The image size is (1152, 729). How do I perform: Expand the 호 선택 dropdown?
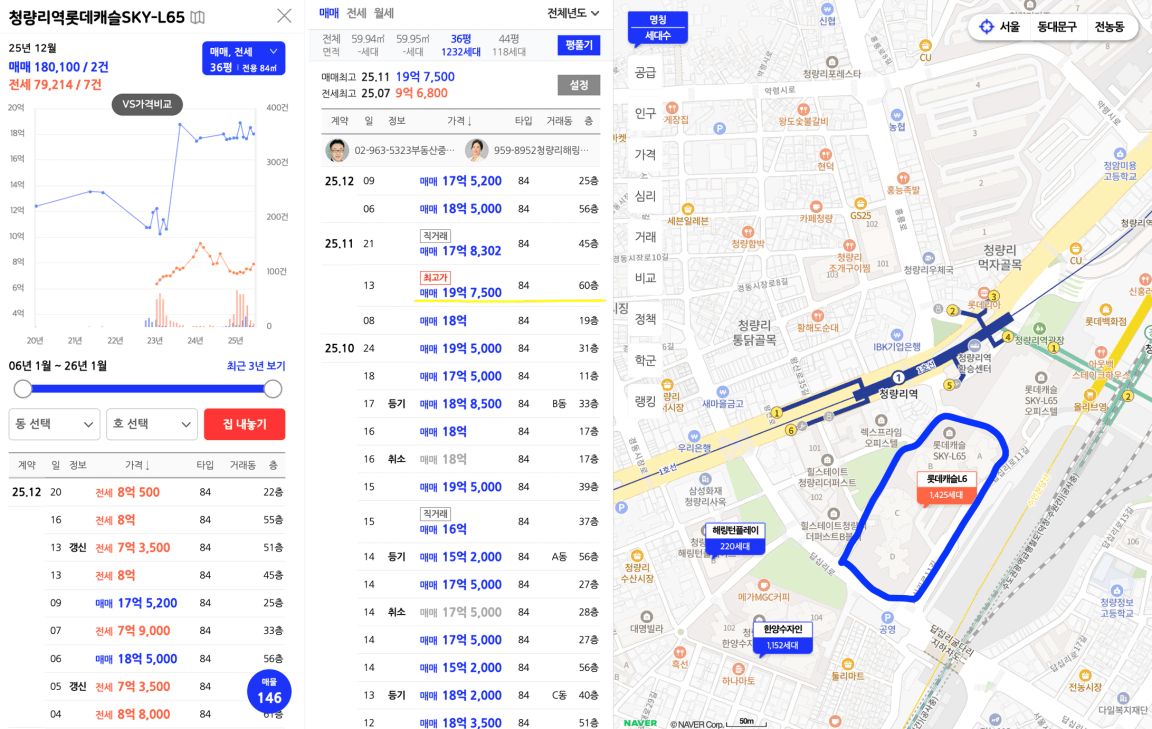(x=152, y=424)
